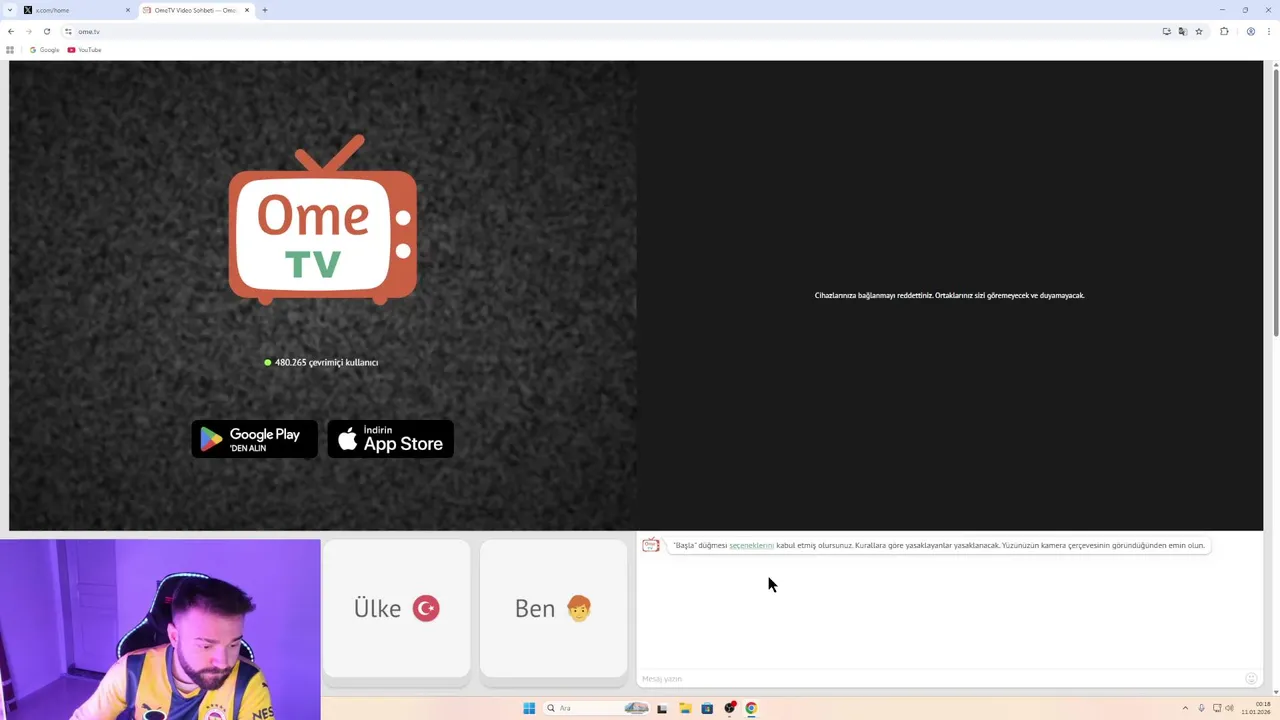Switch to the x.com/home tab
The height and width of the screenshot is (720, 1280).
(x=77, y=10)
